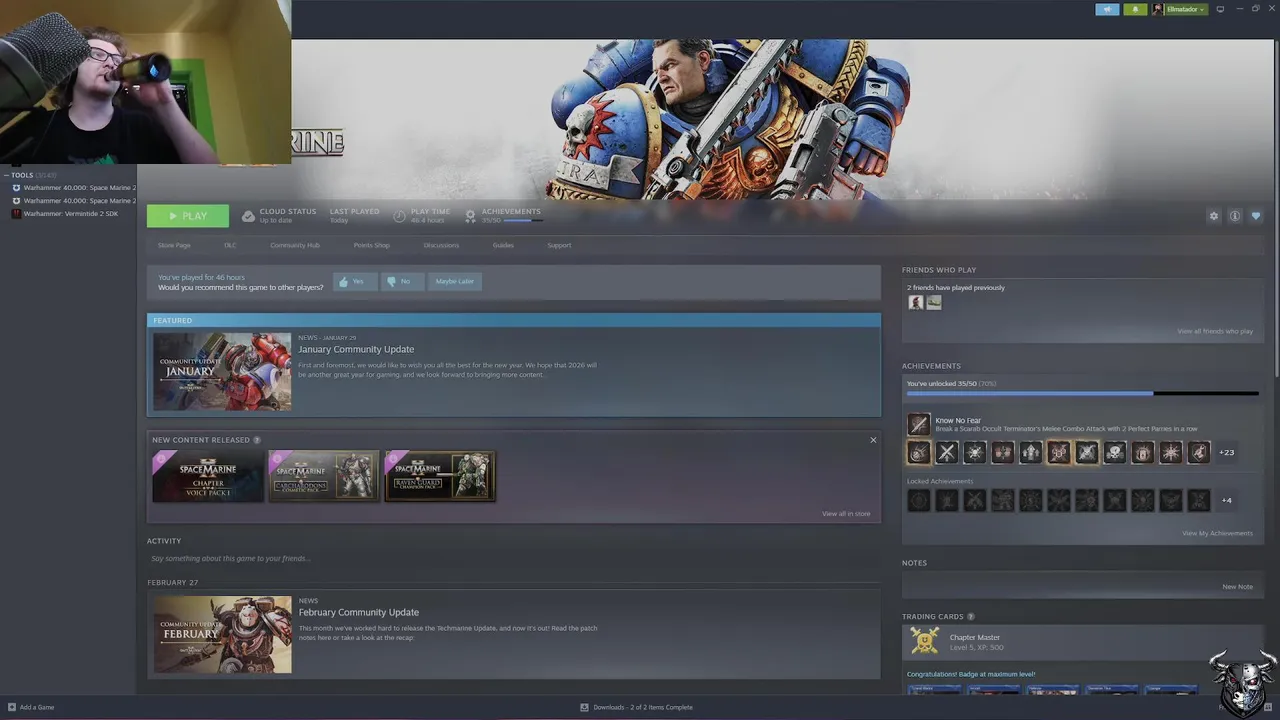Click the Last Played Today stat

coord(354,215)
